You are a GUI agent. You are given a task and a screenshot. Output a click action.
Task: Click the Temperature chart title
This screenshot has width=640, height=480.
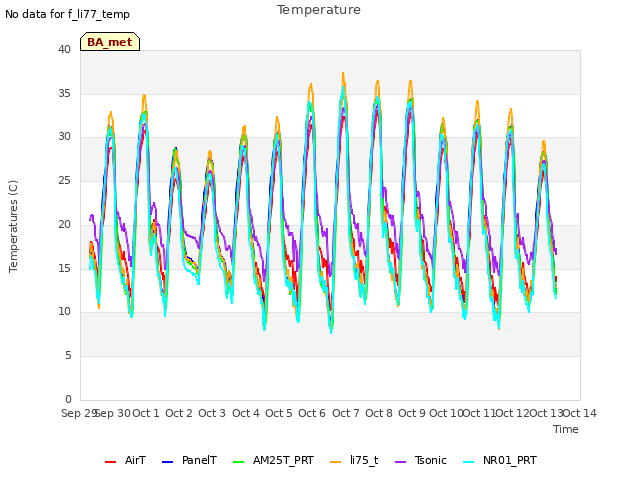pyautogui.click(x=319, y=10)
